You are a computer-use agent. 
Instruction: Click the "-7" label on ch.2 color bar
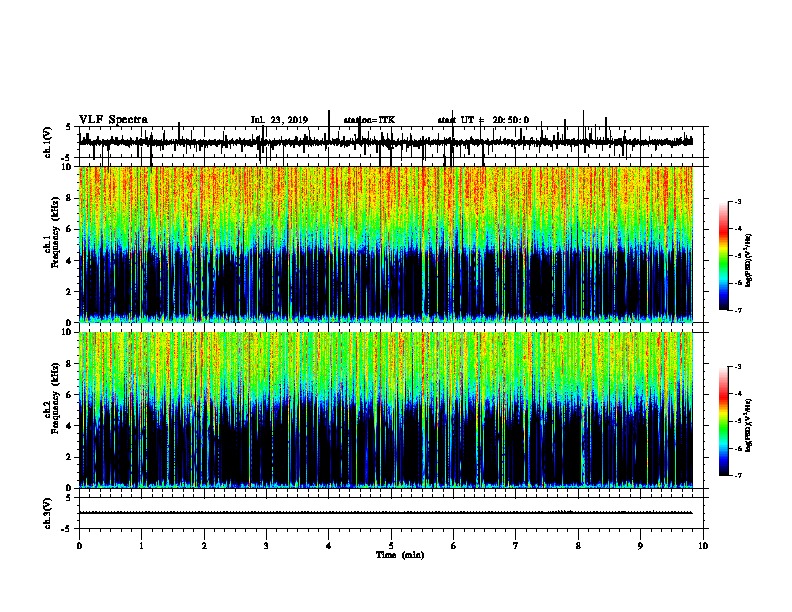pyautogui.click(x=738, y=475)
